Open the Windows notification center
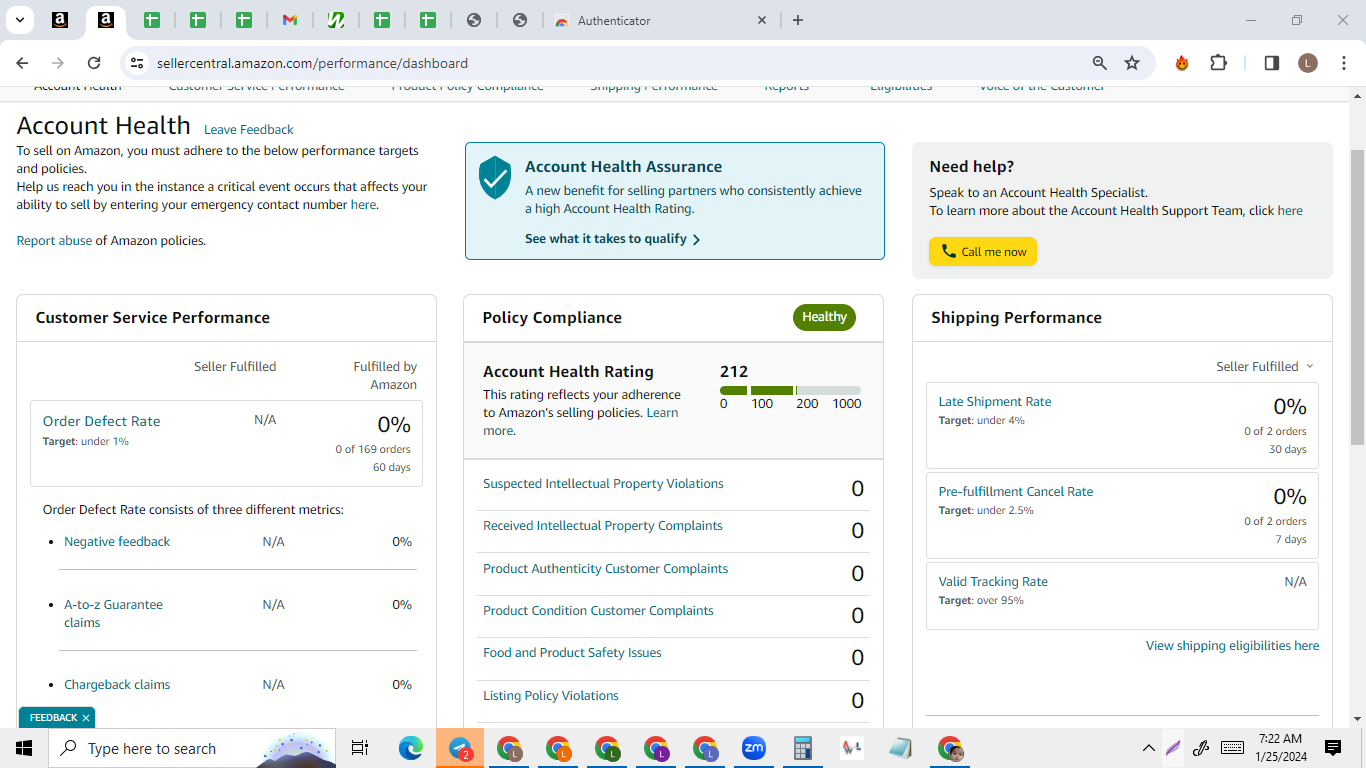The height and width of the screenshot is (768, 1366). coord(1333,748)
